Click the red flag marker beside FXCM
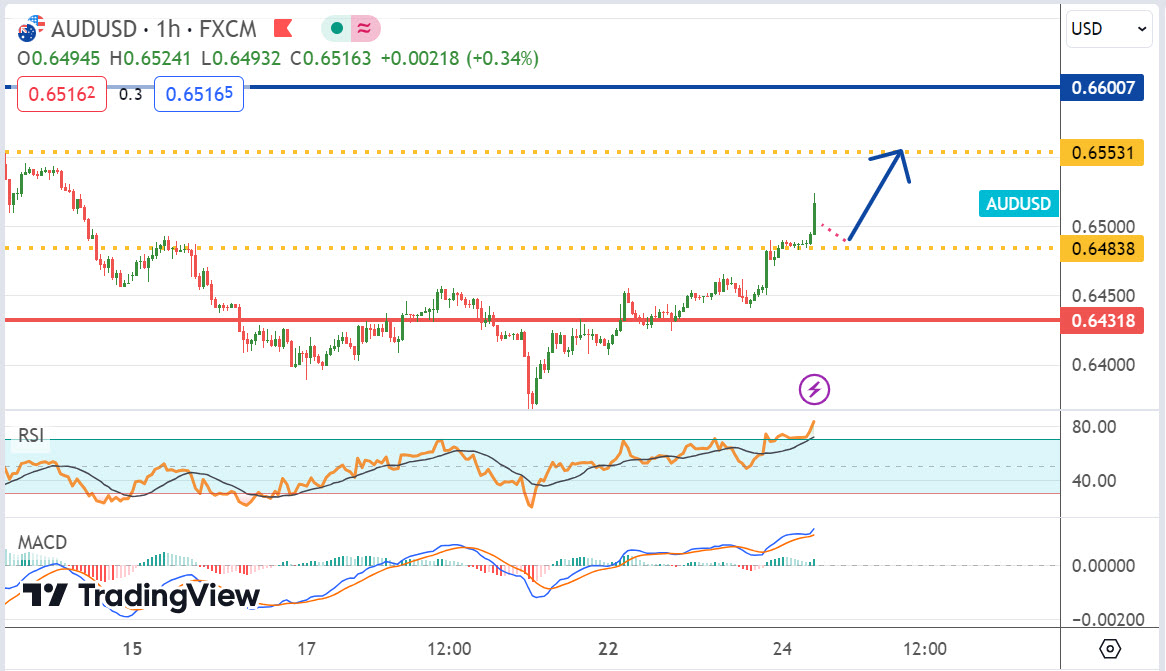 pyautogui.click(x=283, y=29)
